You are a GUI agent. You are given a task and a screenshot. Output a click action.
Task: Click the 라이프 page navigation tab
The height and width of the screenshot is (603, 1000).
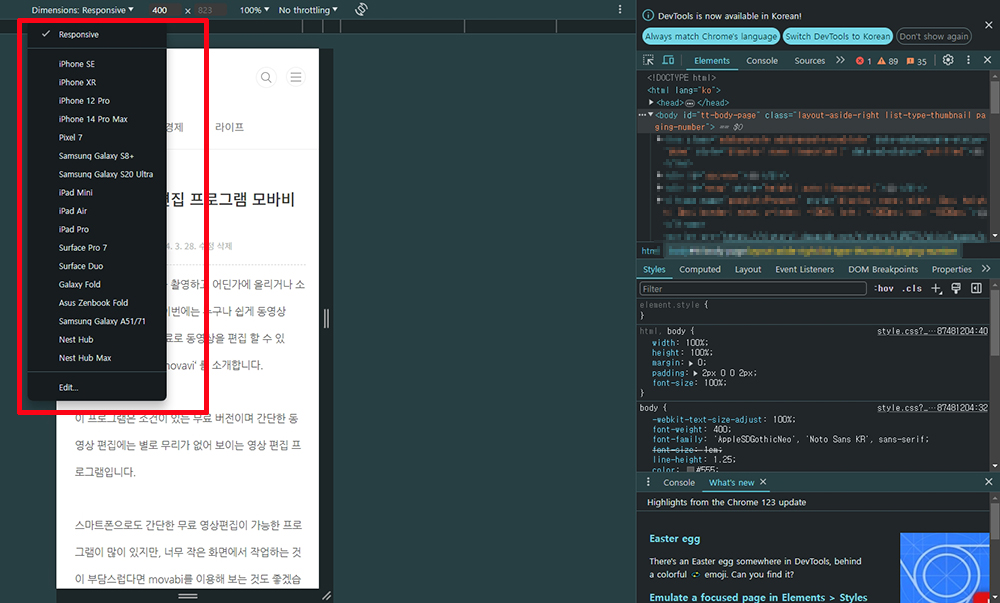click(x=230, y=127)
